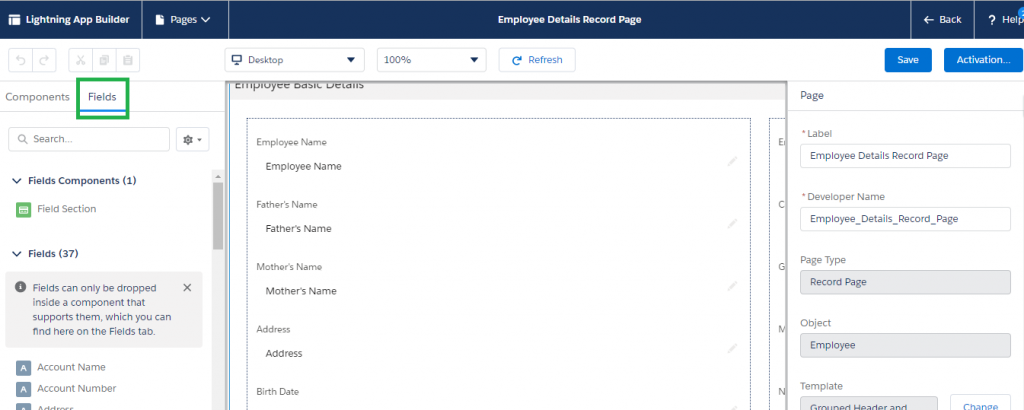Viewport: 1024px width, 410px height.
Task: Select the Fields tab
Action: tap(103, 97)
